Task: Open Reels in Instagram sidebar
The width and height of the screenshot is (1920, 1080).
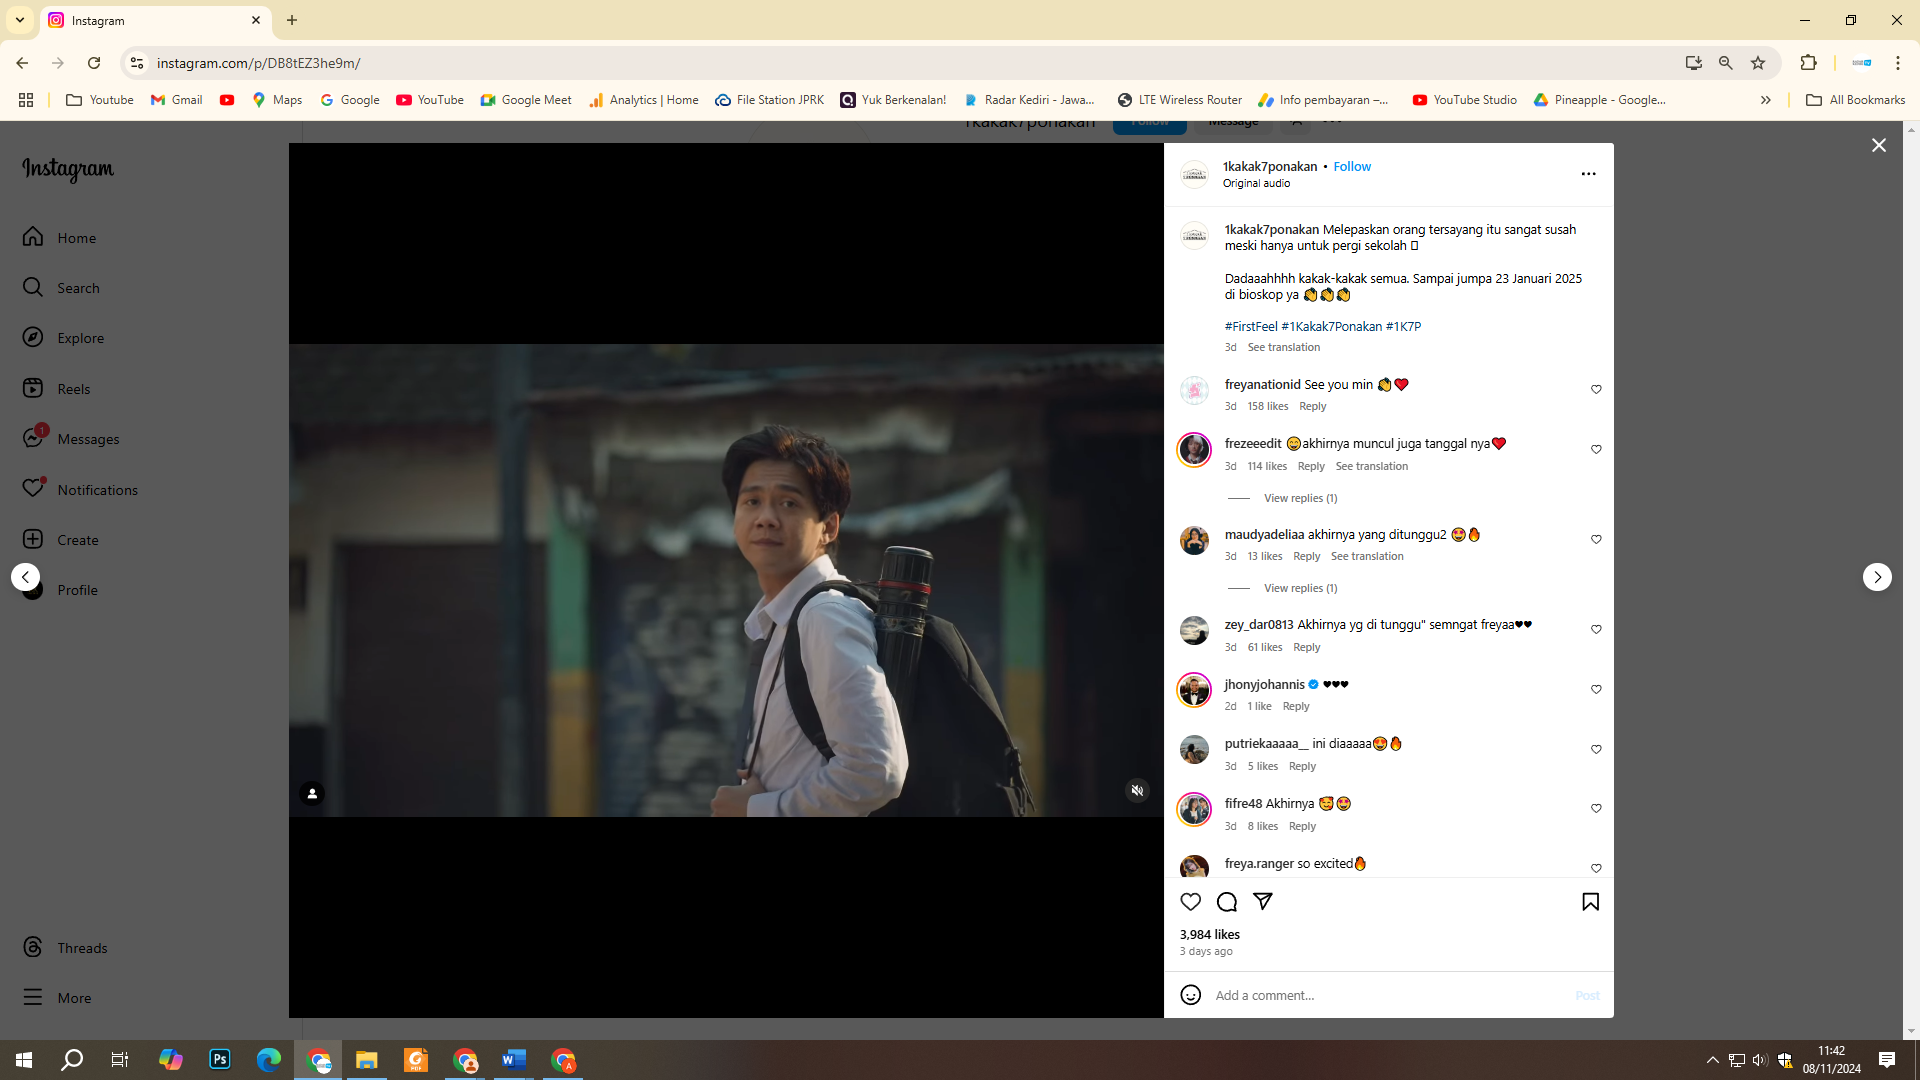Action: pyautogui.click(x=56, y=389)
